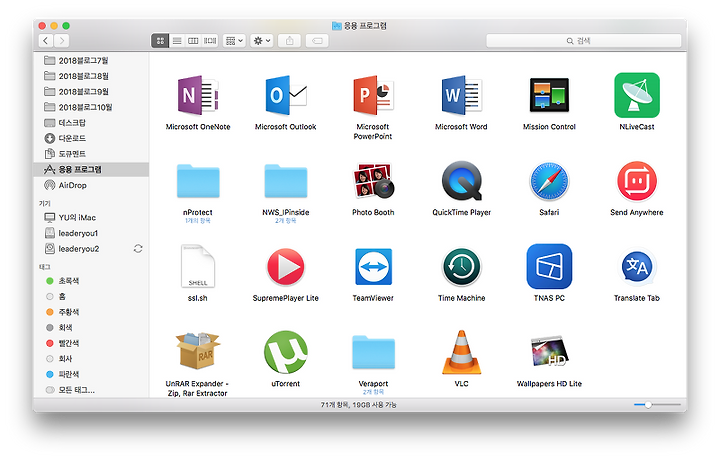Viewport: 720px width, 460px height.
Task: Select the Veraport folder
Action: tap(373, 352)
